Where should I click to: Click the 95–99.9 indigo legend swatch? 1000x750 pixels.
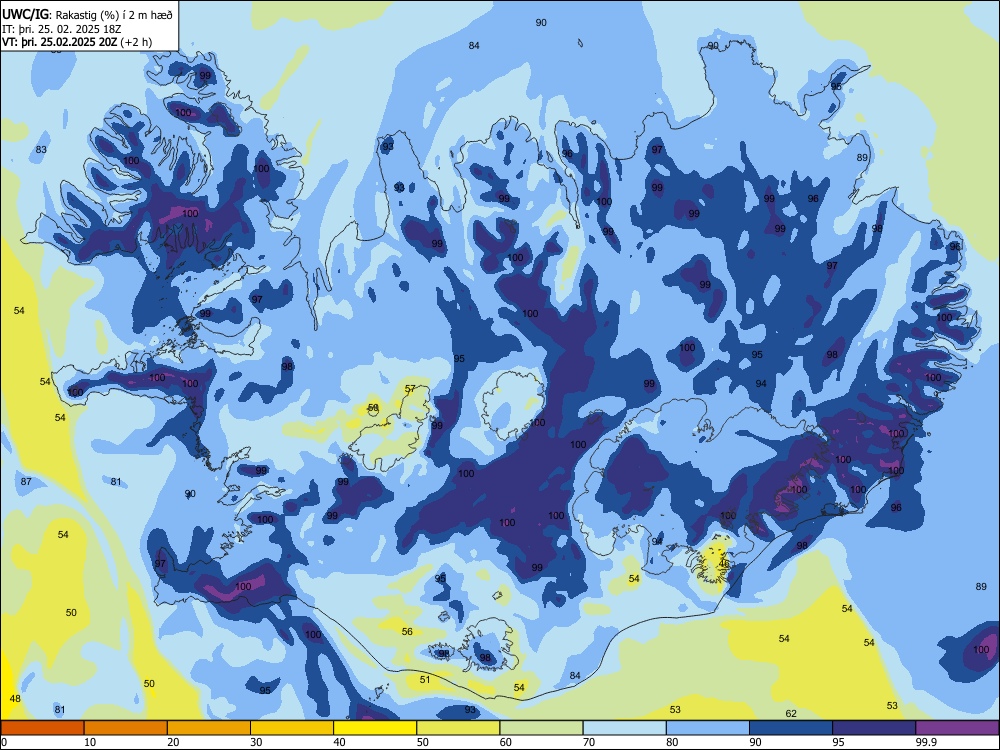(x=874, y=728)
